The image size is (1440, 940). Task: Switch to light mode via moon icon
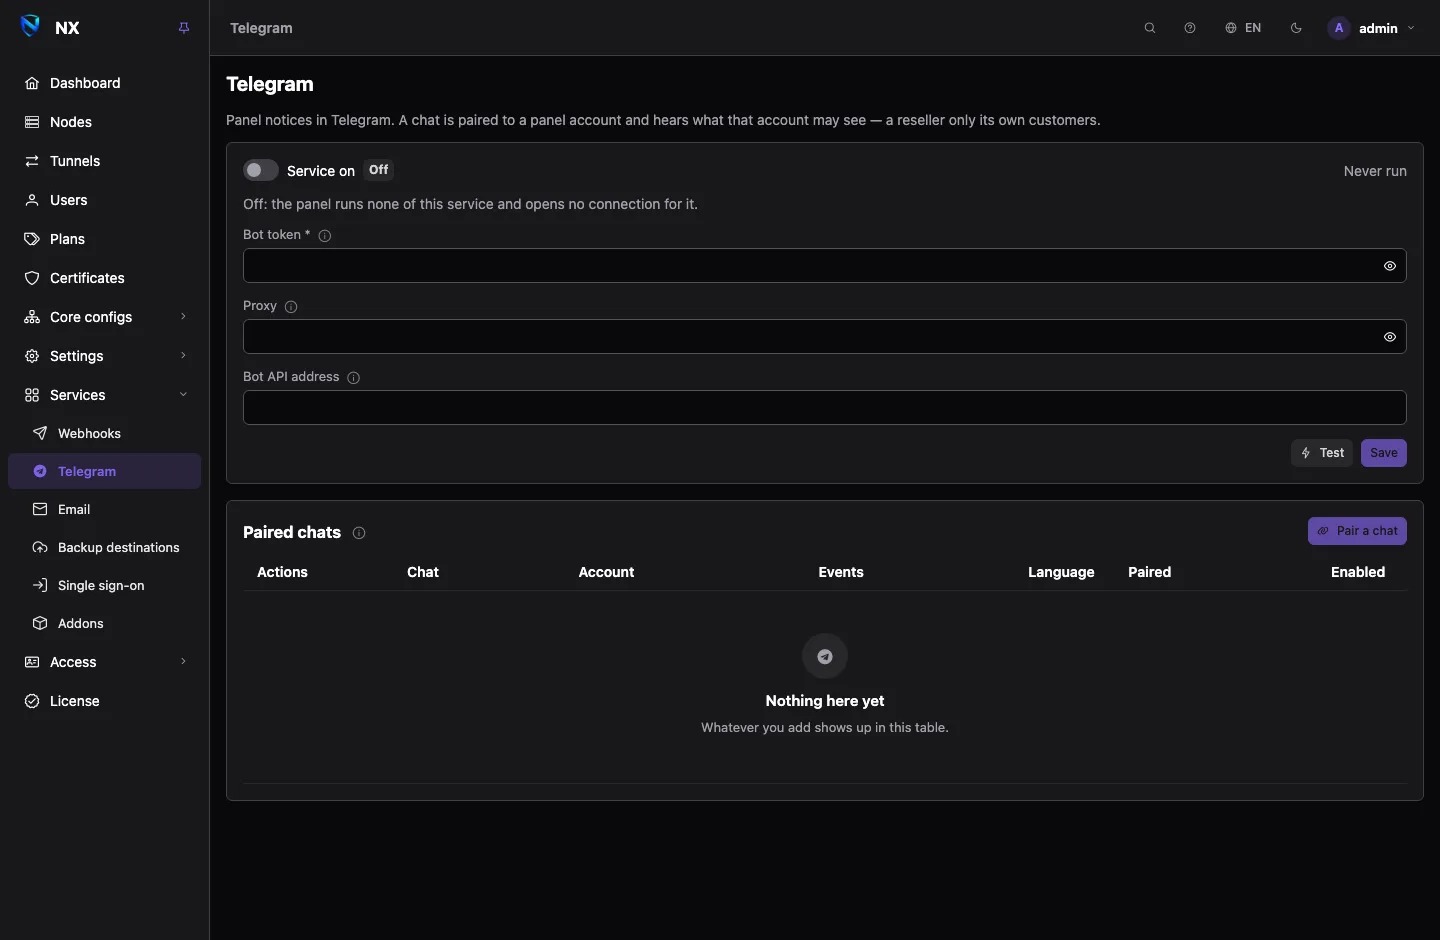coord(1296,28)
